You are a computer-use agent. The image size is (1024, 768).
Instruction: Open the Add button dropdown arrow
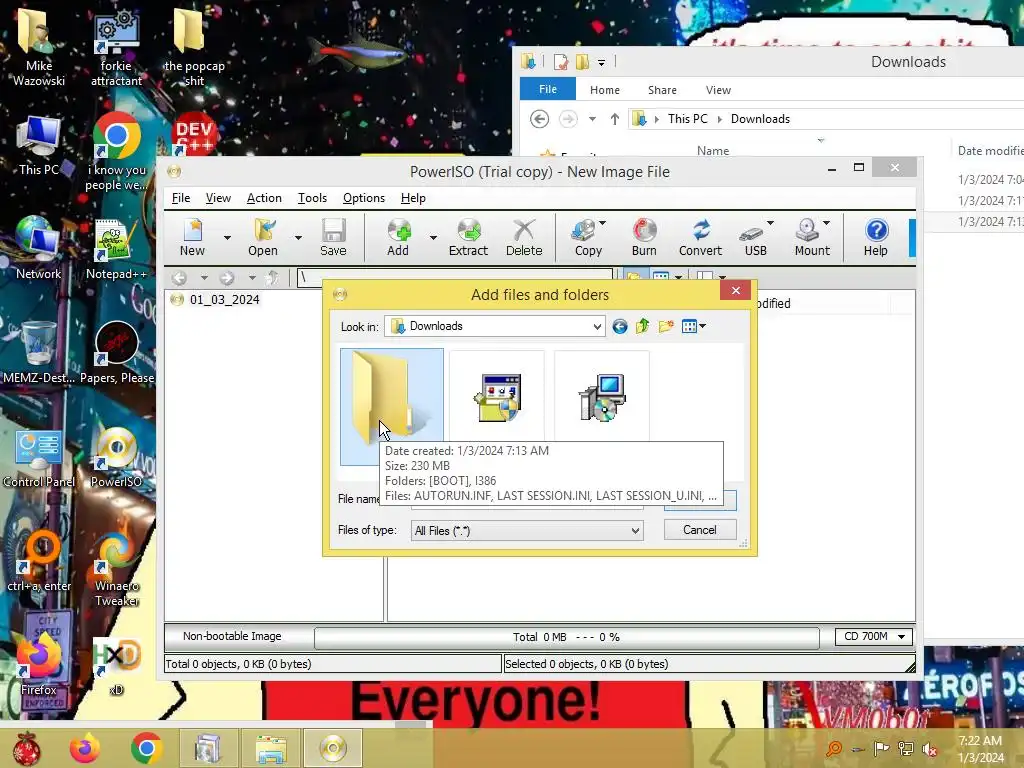coord(433,238)
